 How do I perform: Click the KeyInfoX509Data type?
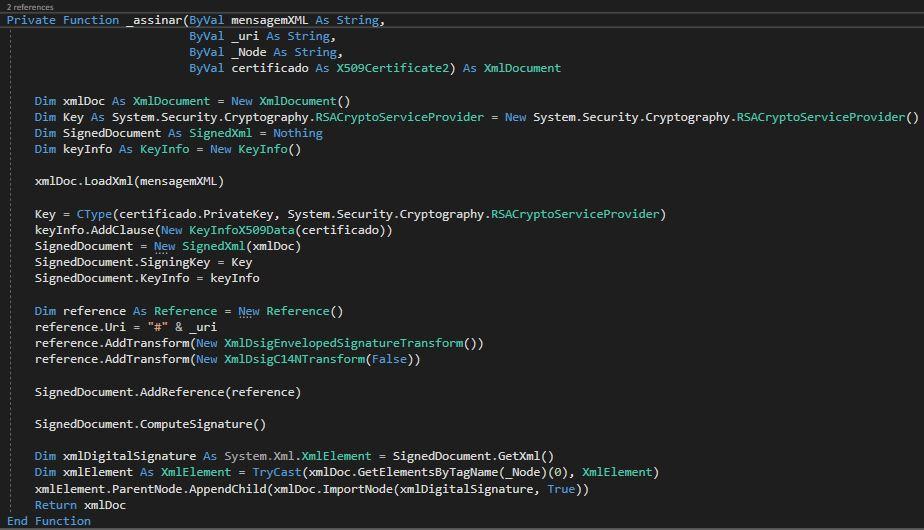[242, 230]
